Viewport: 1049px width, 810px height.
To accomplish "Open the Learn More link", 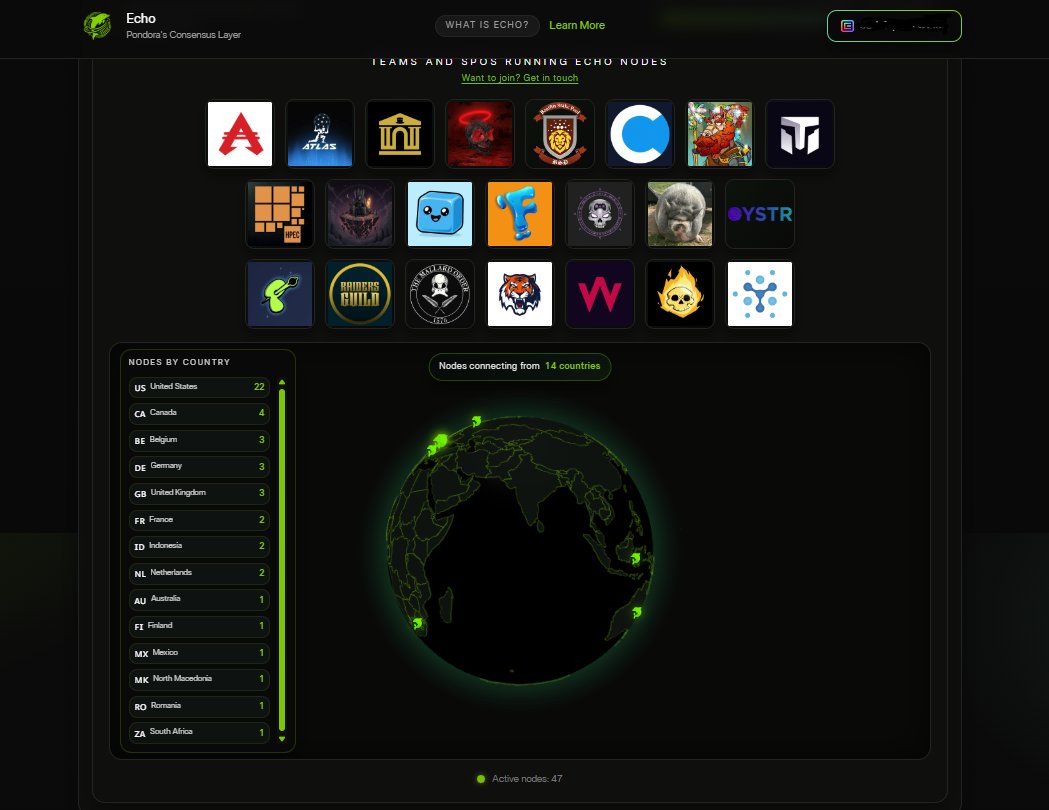I will 577,25.
